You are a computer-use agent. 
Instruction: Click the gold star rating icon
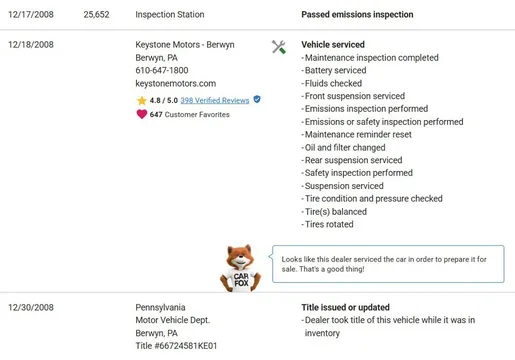[142, 100]
